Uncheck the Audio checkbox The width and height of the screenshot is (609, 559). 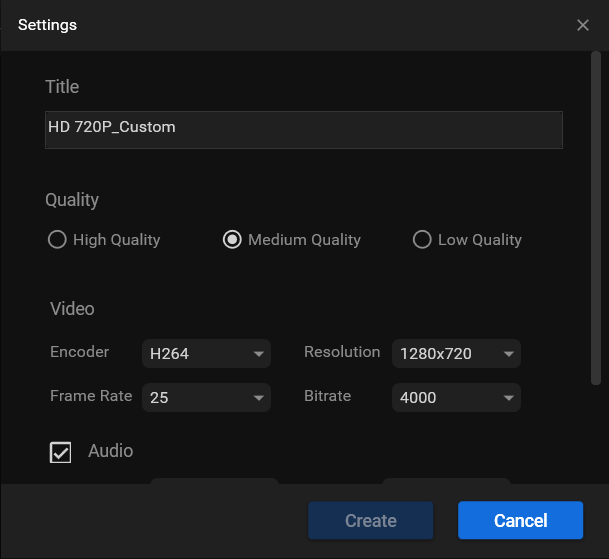61,452
